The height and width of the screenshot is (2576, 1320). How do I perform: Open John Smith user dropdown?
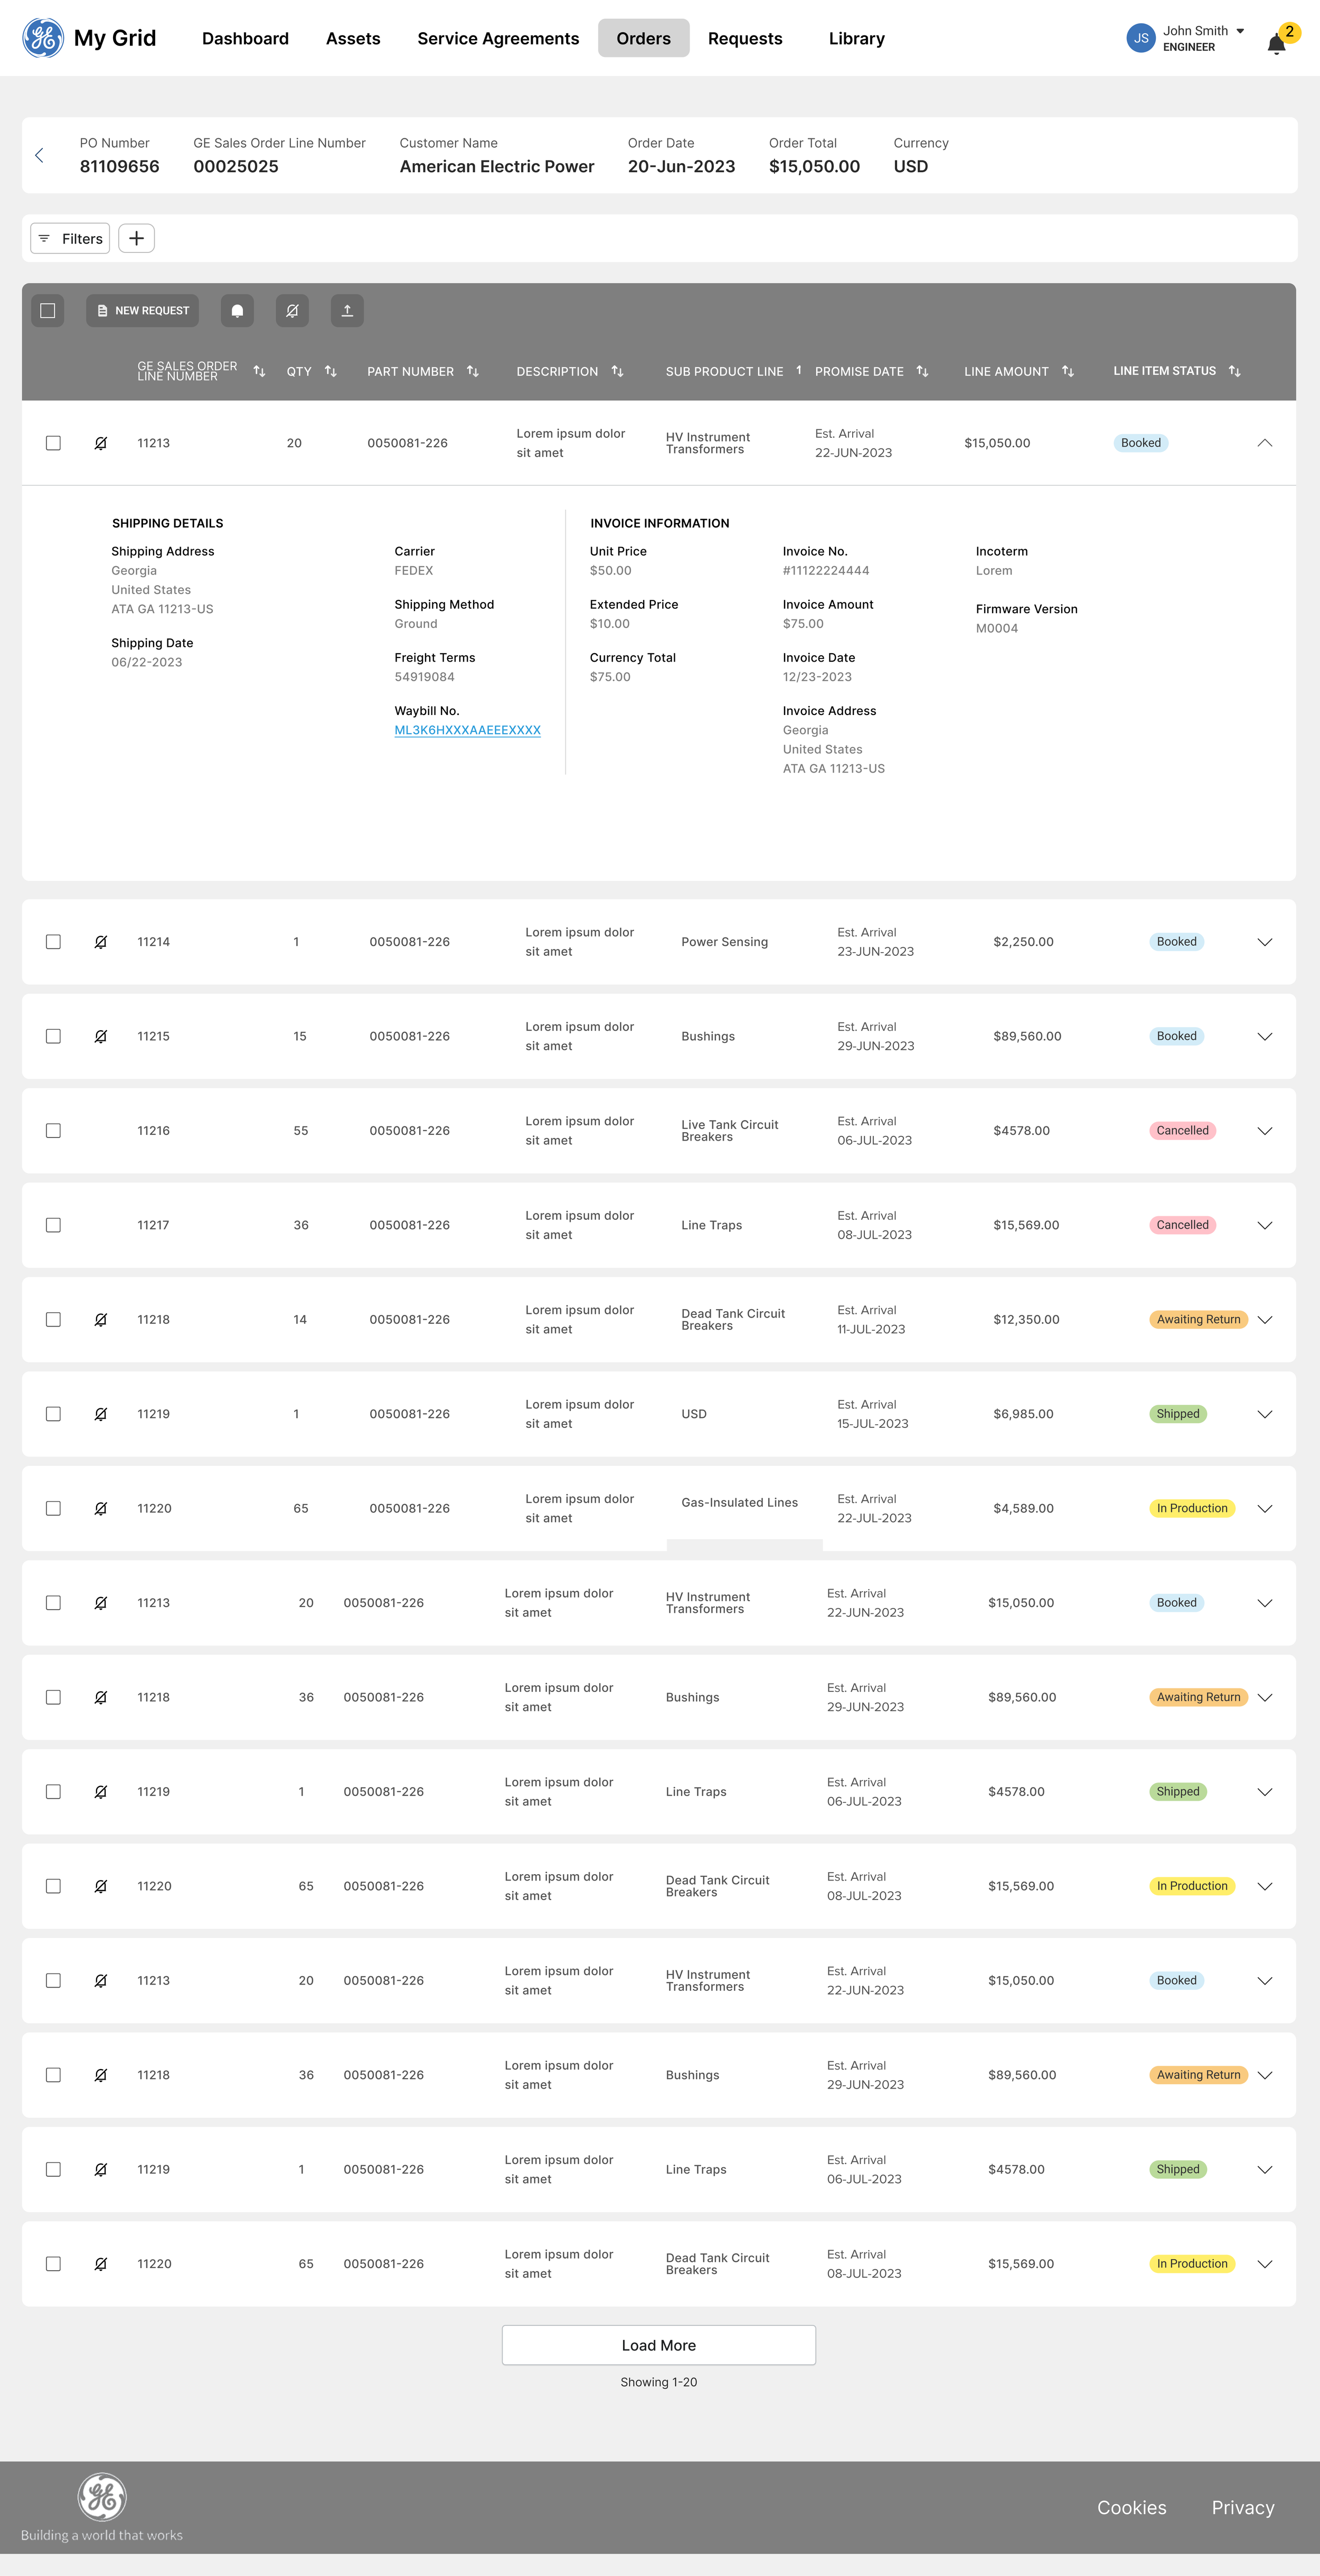coord(1240,31)
